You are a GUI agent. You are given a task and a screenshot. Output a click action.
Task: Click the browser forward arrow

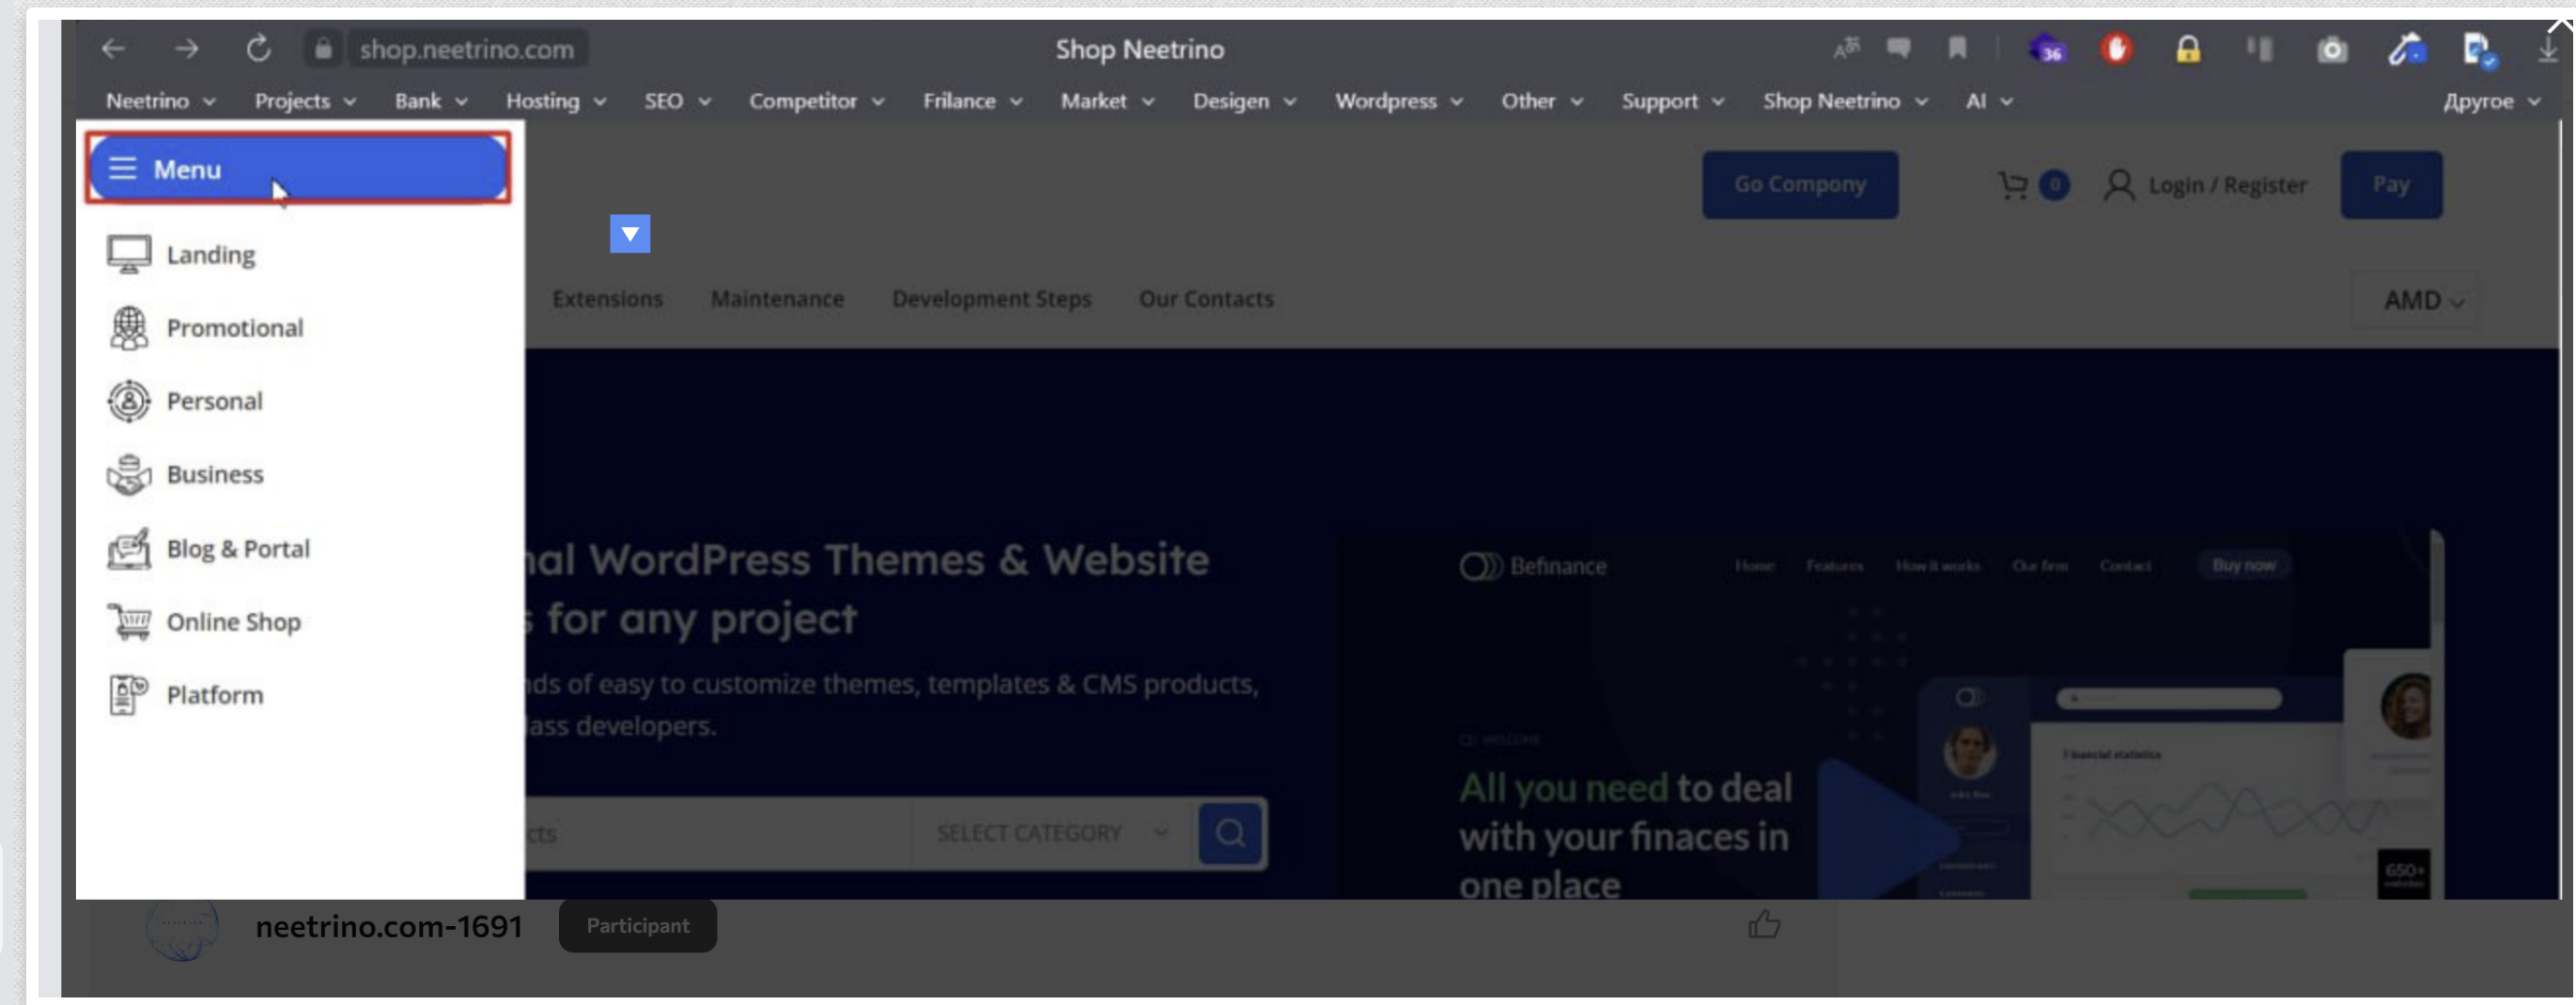click(x=187, y=48)
